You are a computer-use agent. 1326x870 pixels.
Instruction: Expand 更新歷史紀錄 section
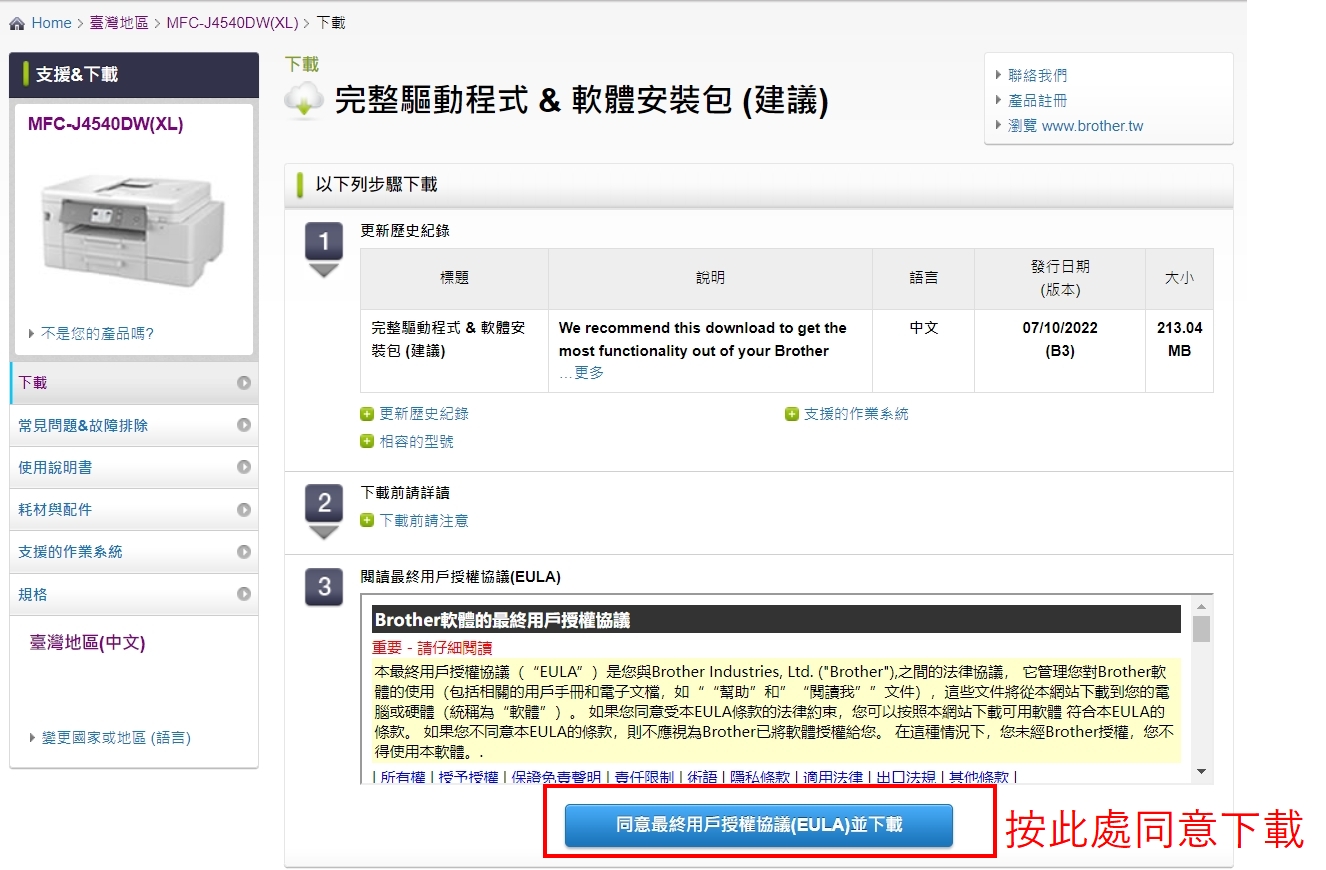[423, 413]
